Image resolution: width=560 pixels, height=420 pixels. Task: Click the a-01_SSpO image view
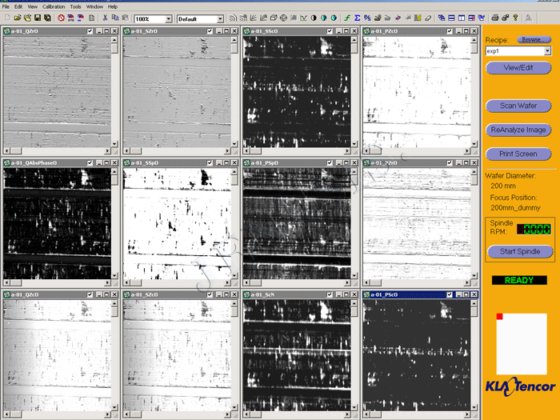(177, 224)
